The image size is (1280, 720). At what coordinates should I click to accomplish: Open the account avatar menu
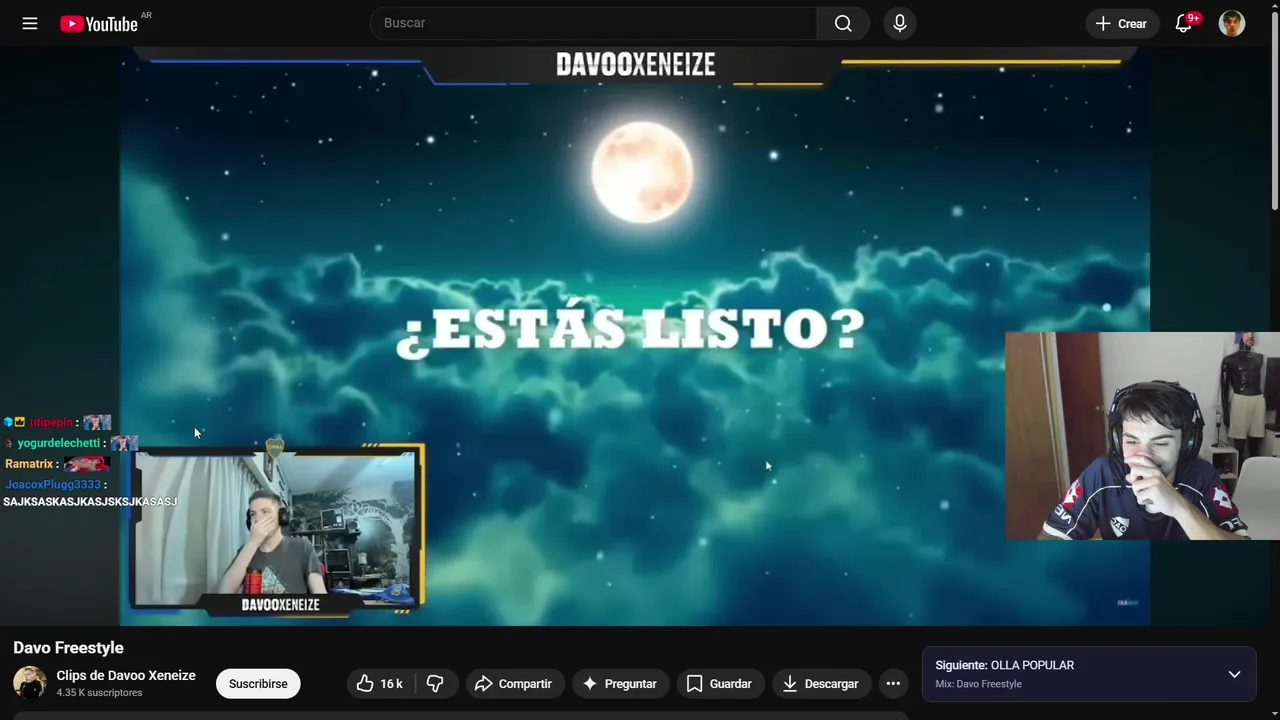(1232, 23)
